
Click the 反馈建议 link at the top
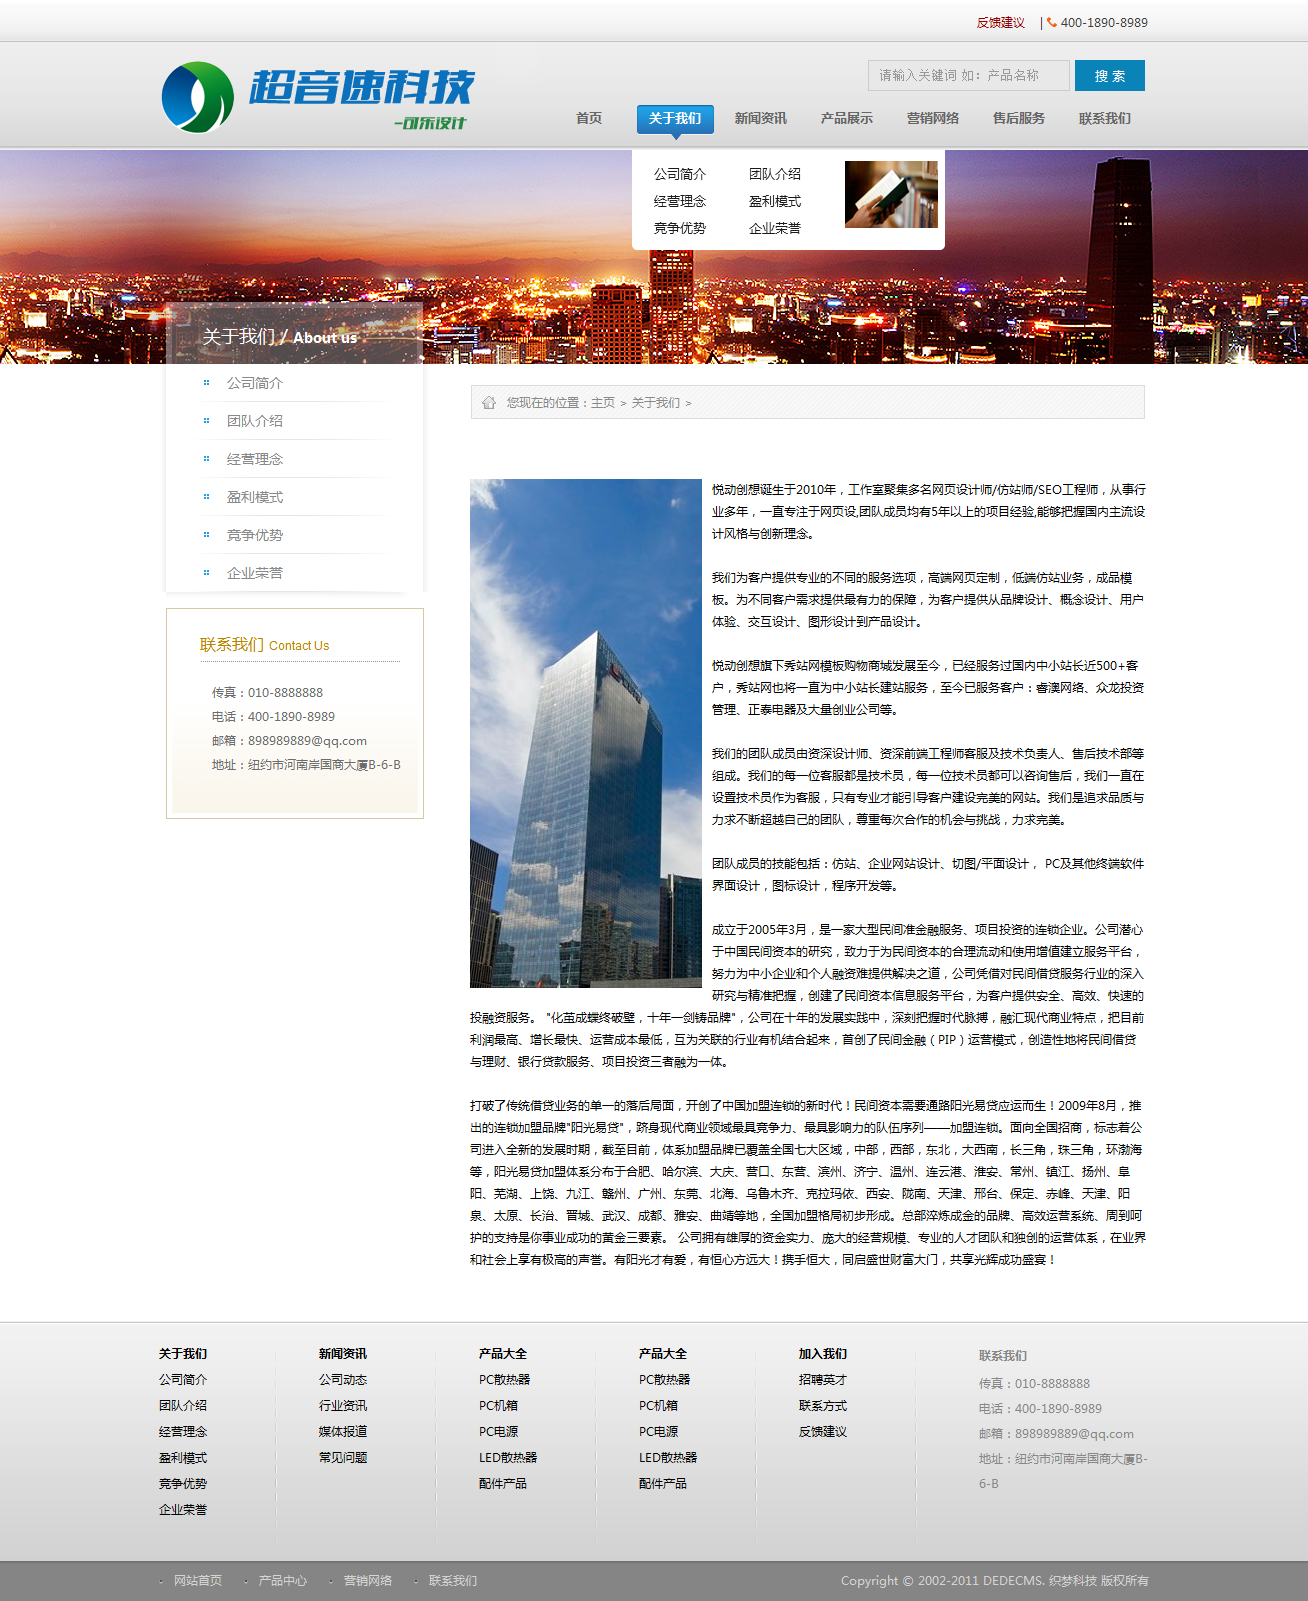click(x=1000, y=22)
